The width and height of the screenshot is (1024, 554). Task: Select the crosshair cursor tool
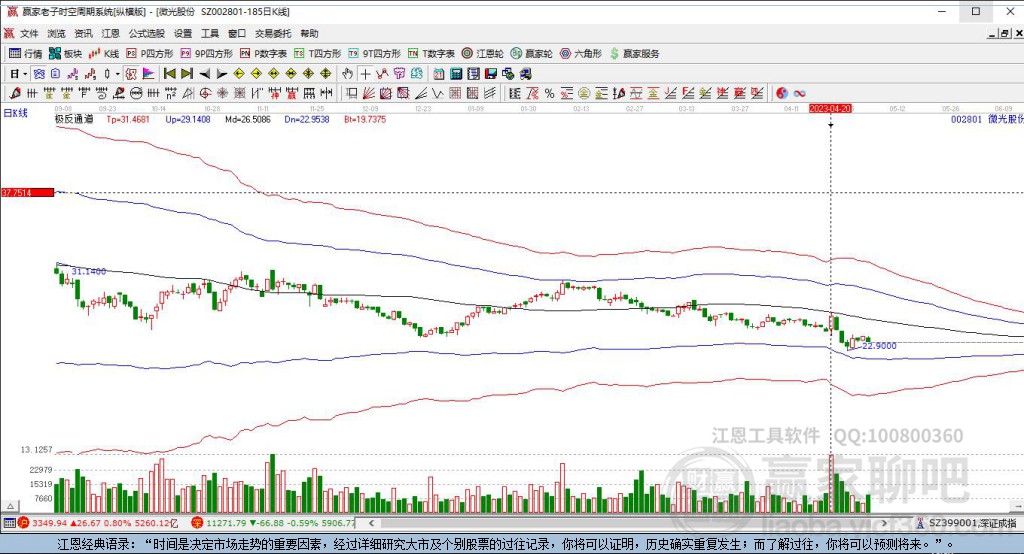pyautogui.click(x=366, y=74)
